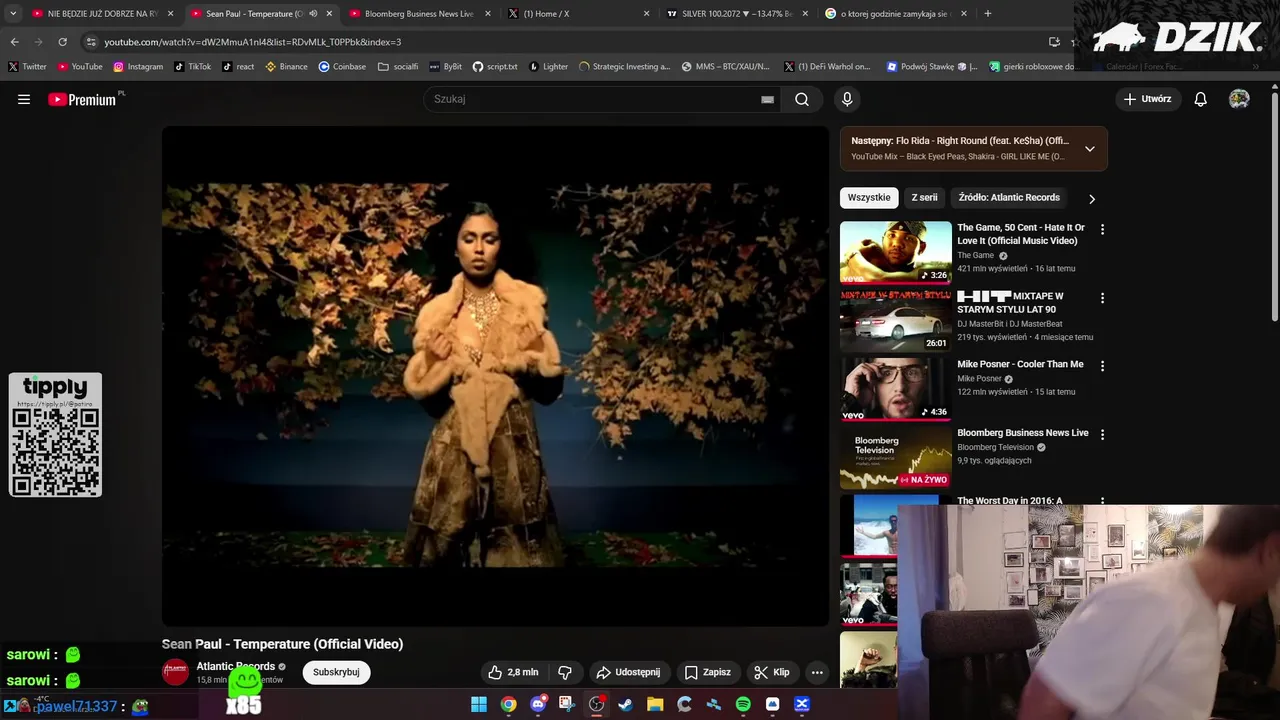Open Twitter bookmark

point(27,67)
